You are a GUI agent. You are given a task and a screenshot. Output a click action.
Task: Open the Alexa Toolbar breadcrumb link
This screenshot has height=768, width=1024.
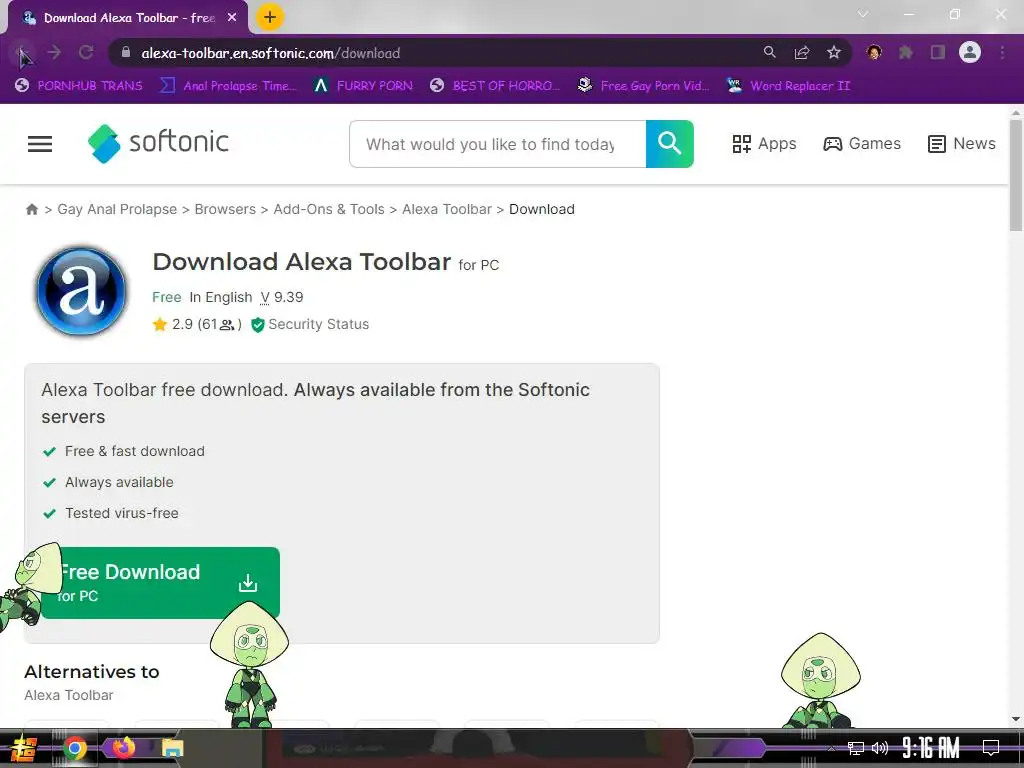[x=447, y=209]
